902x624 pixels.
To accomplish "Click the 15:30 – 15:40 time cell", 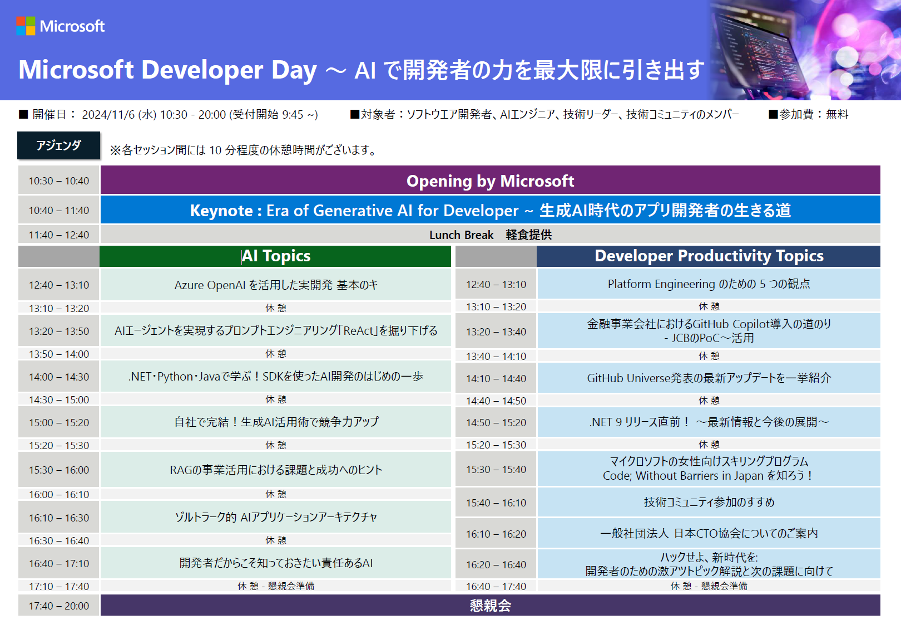I will [x=496, y=469].
